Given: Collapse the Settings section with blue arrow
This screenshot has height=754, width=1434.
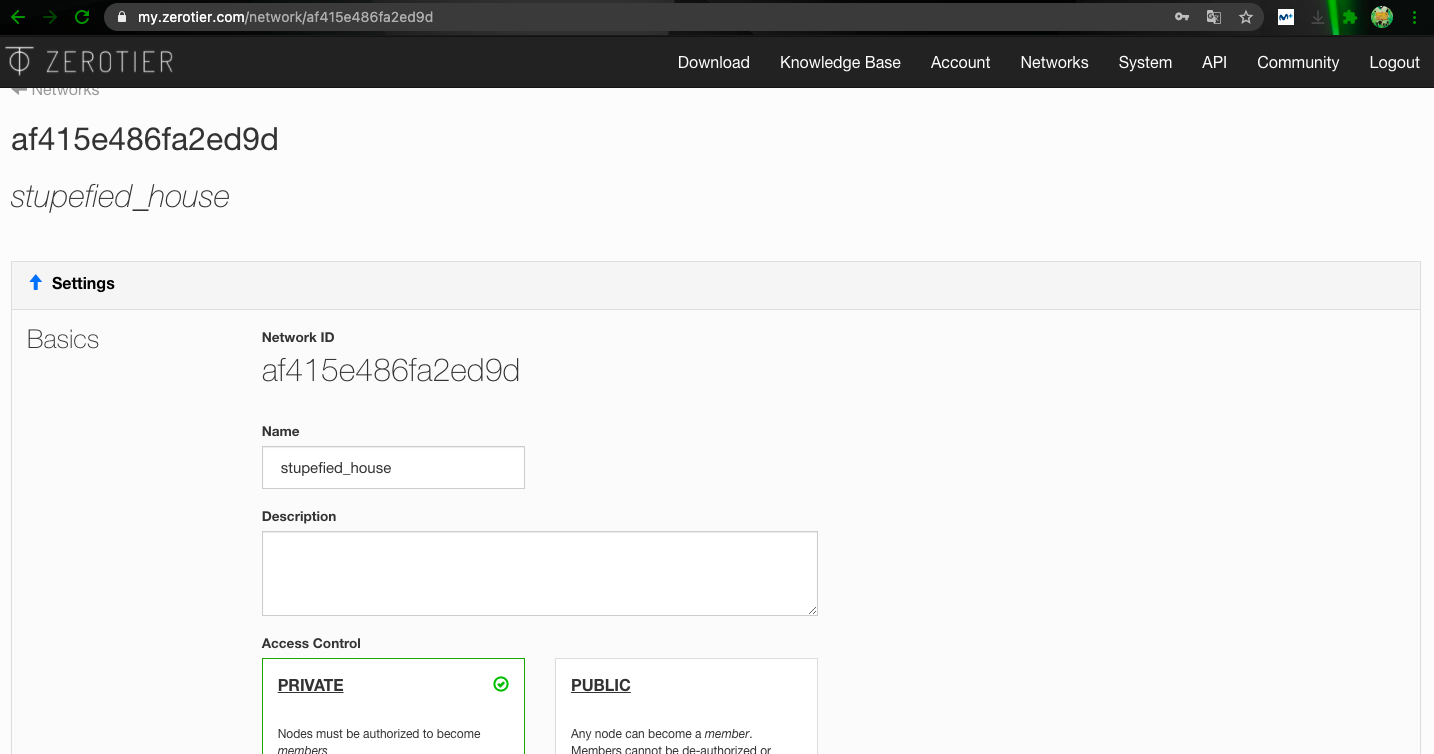Looking at the screenshot, I should (x=36, y=283).
